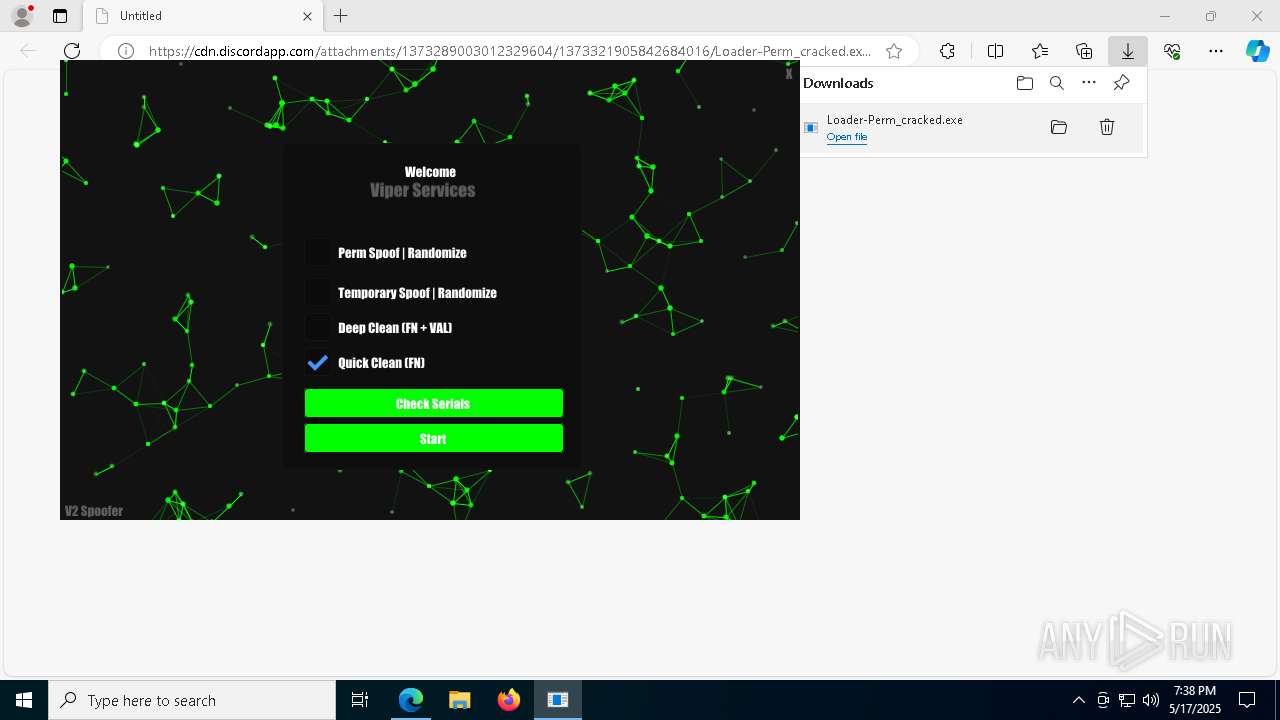Click the address bar URL field

[510, 51]
